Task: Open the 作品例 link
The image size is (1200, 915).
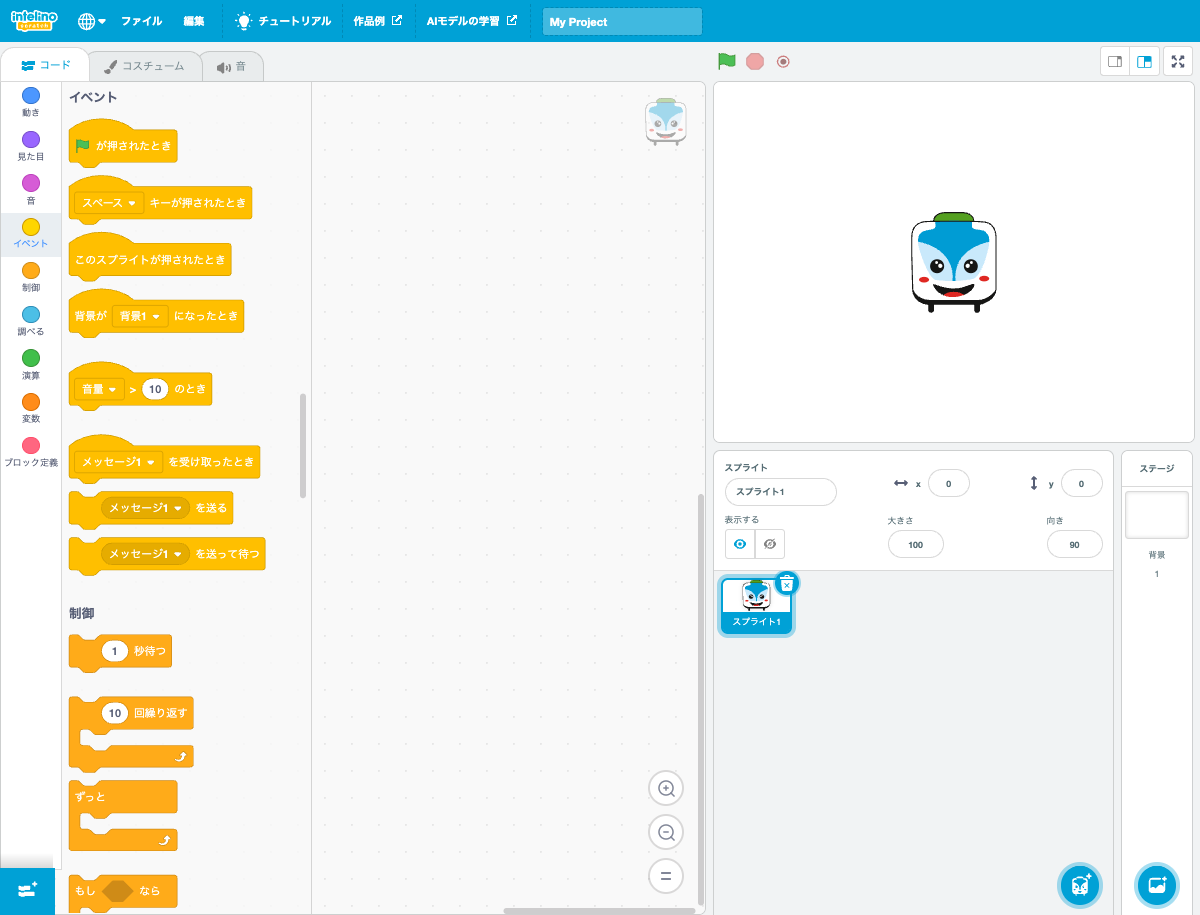Action: click(x=378, y=21)
